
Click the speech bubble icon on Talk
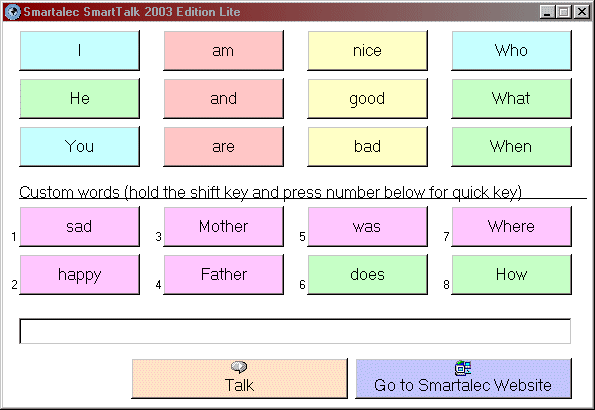tap(239, 367)
